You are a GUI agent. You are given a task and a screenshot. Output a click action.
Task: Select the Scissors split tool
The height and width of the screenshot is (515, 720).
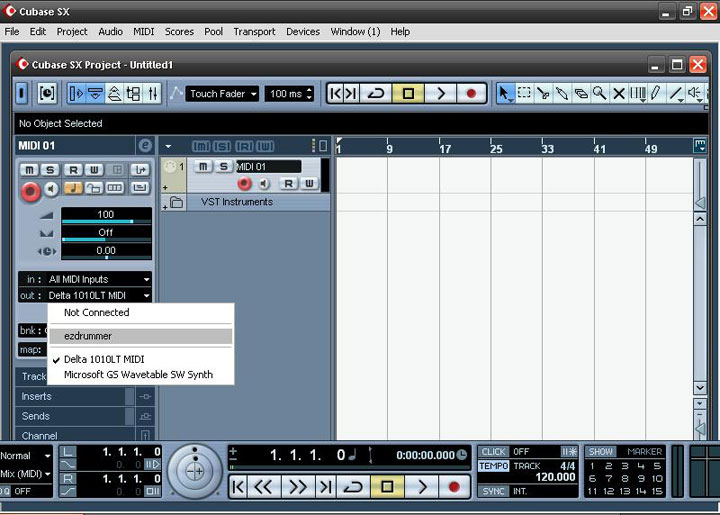coord(543,93)
